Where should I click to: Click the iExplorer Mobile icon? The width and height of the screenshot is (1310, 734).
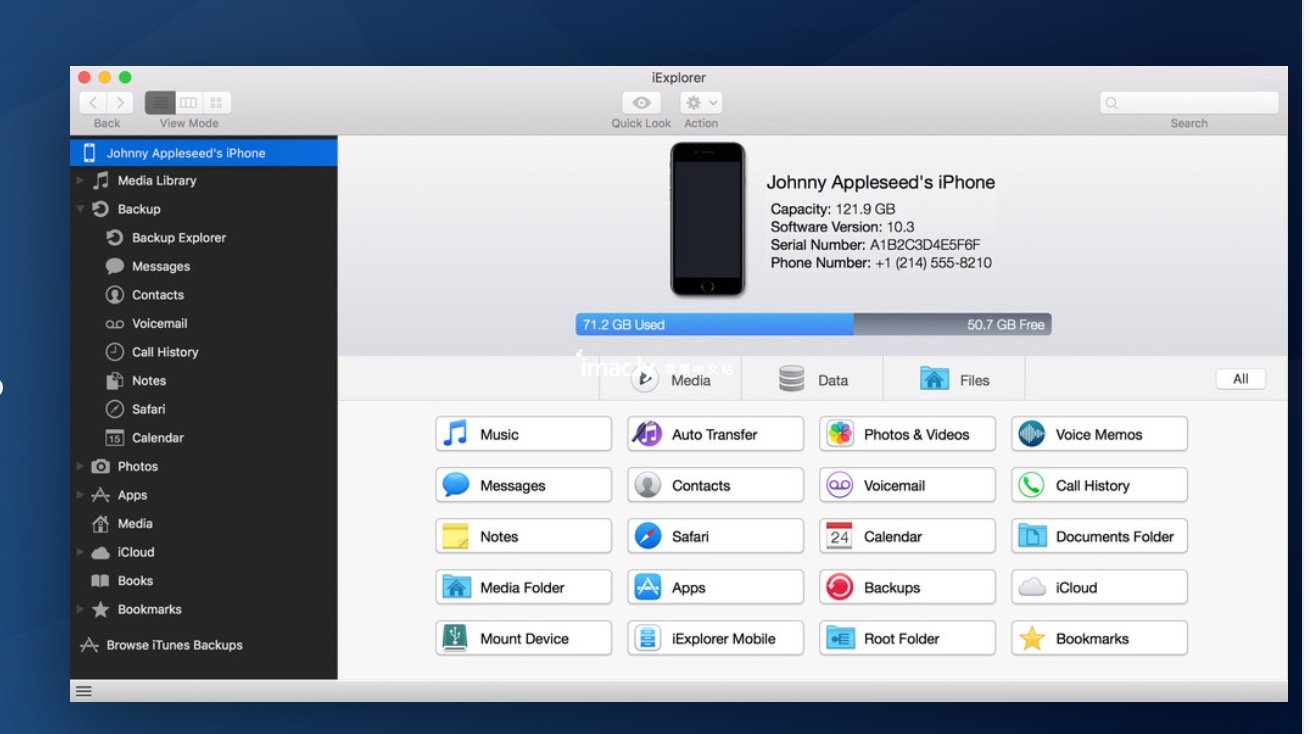coord(648,639)
